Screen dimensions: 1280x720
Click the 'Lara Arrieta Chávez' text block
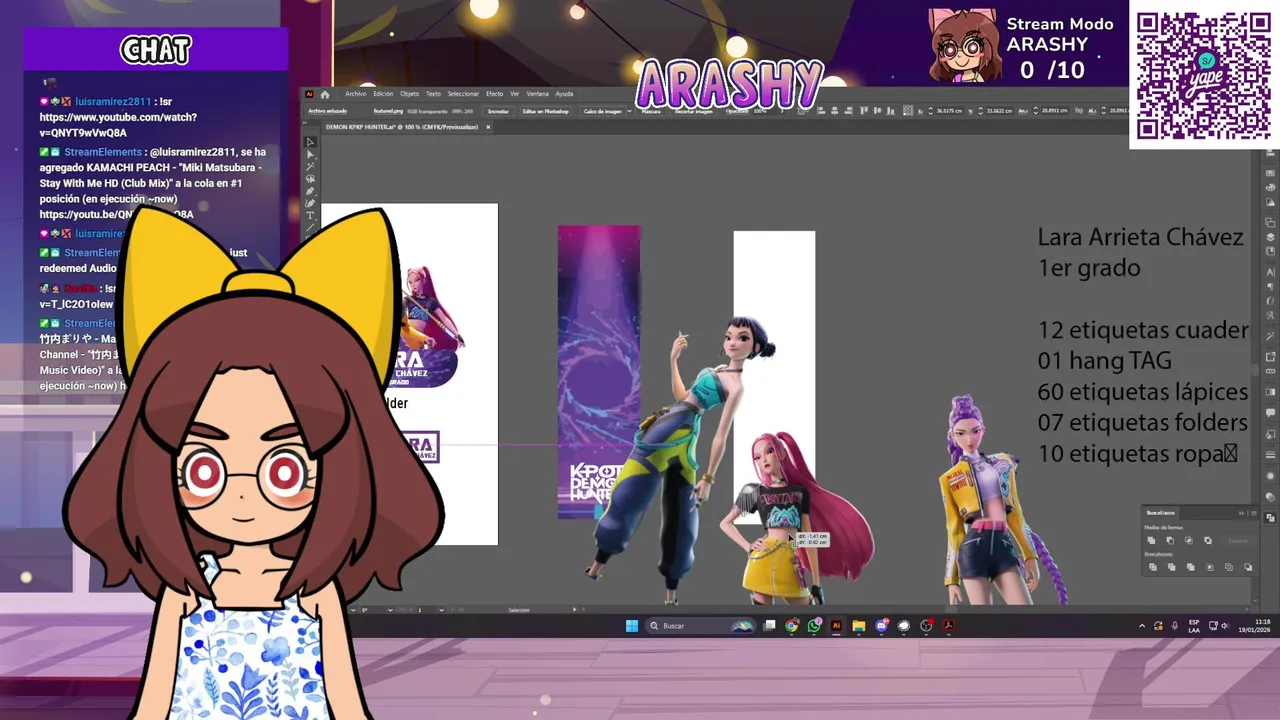pyautogui.click(x=1140, y=237)
